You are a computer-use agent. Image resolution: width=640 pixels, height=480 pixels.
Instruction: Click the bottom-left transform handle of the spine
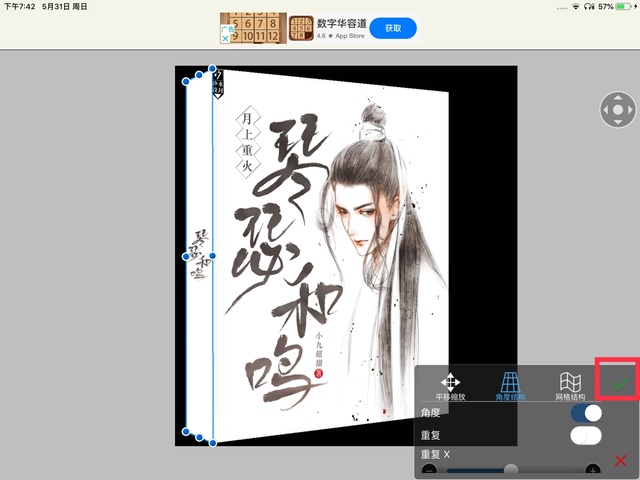[186, 431]
